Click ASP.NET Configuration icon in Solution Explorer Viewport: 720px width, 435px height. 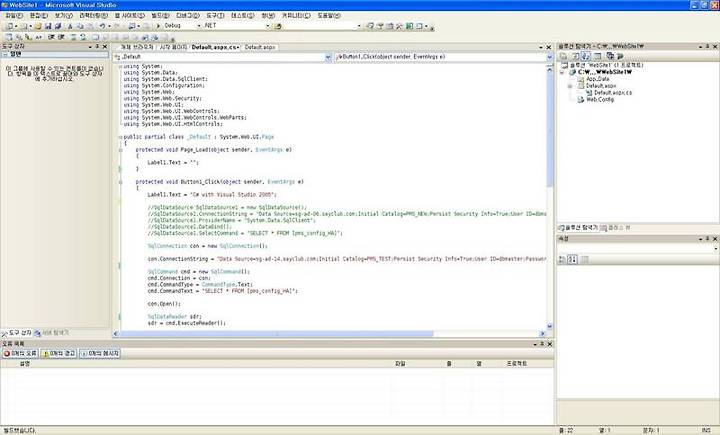click(x=620, y=56)
